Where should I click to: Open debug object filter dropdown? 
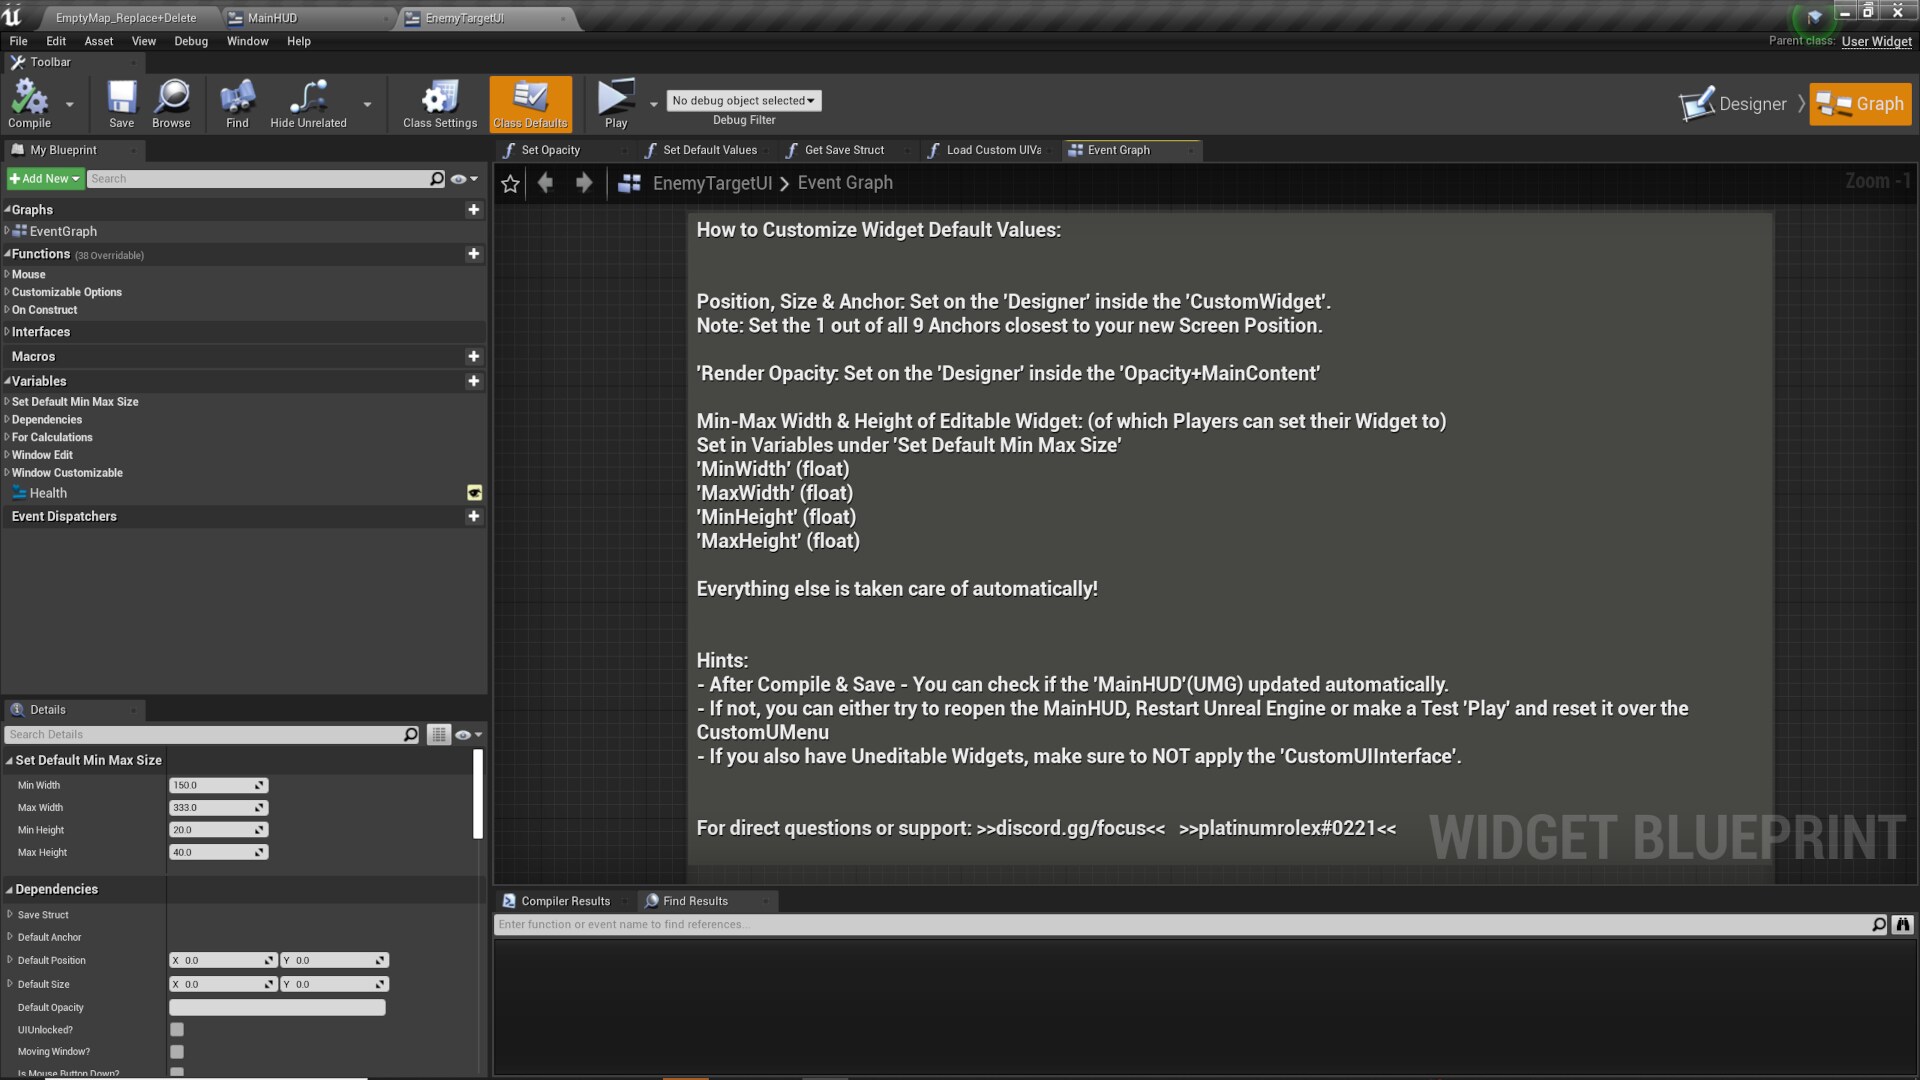pos(744,101)
